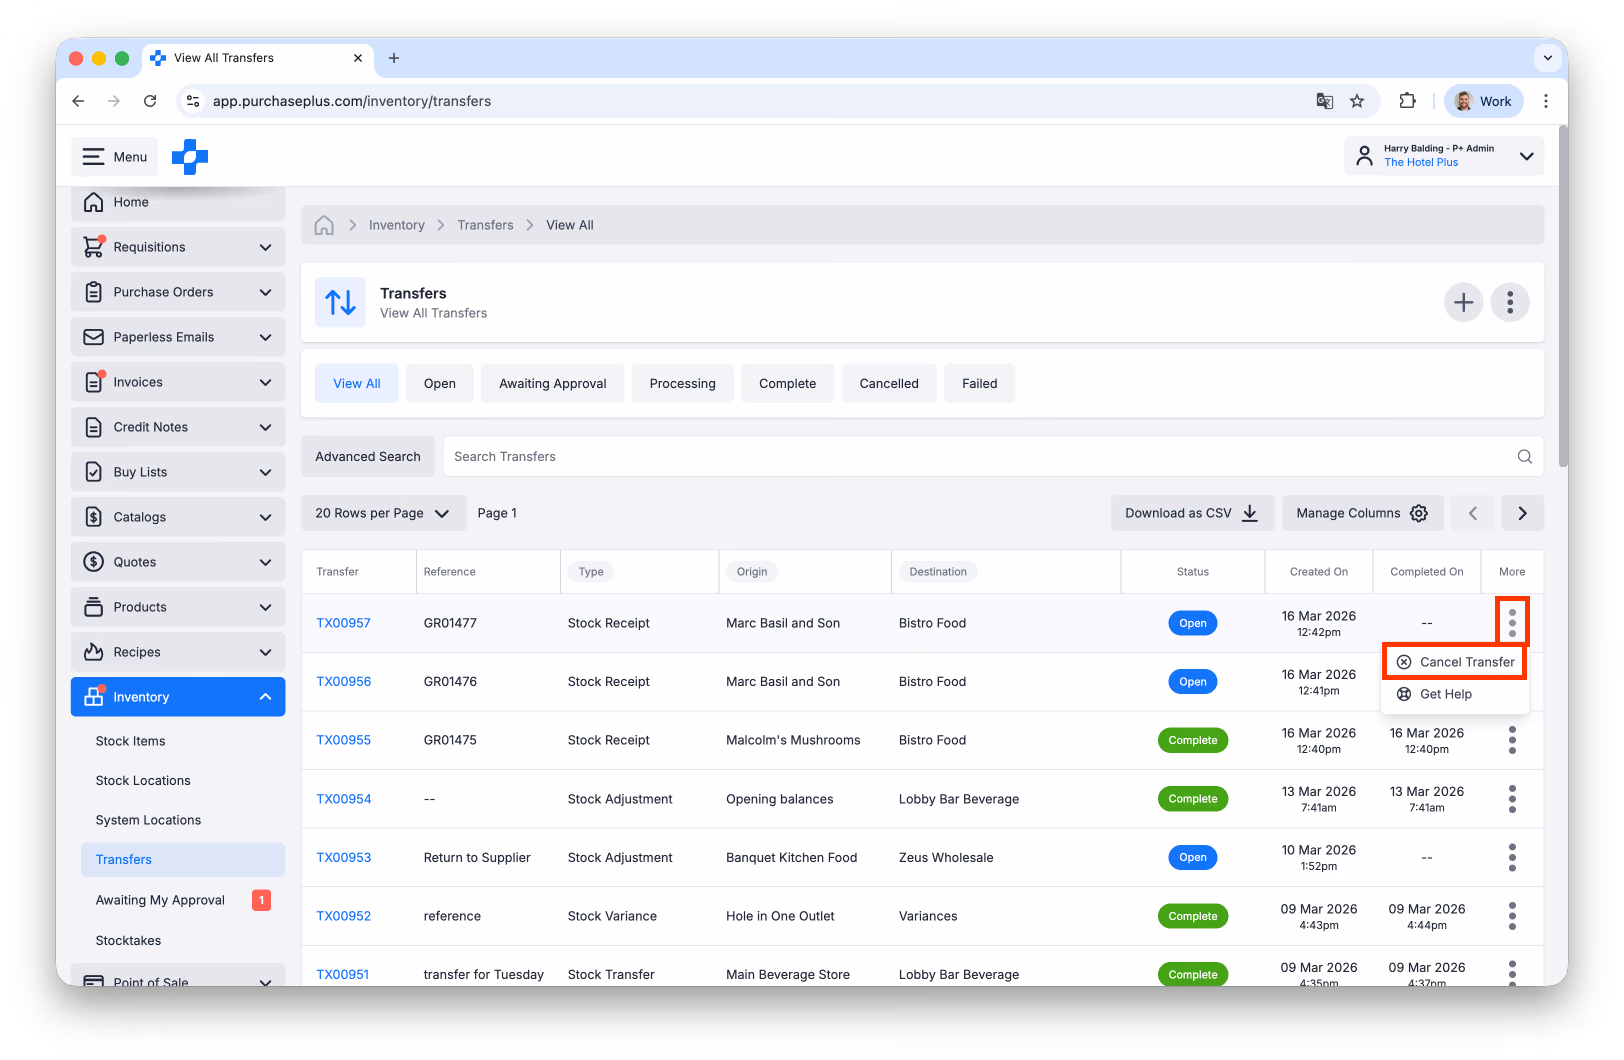Click the home icon in breadcrumb
Screen dimensions: 1624x1060
point(324,225)
